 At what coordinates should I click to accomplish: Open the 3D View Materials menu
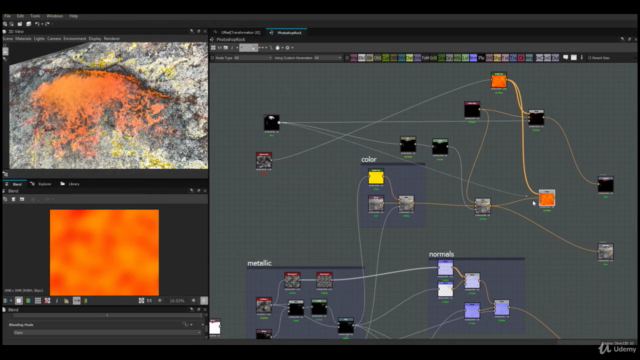23,39
